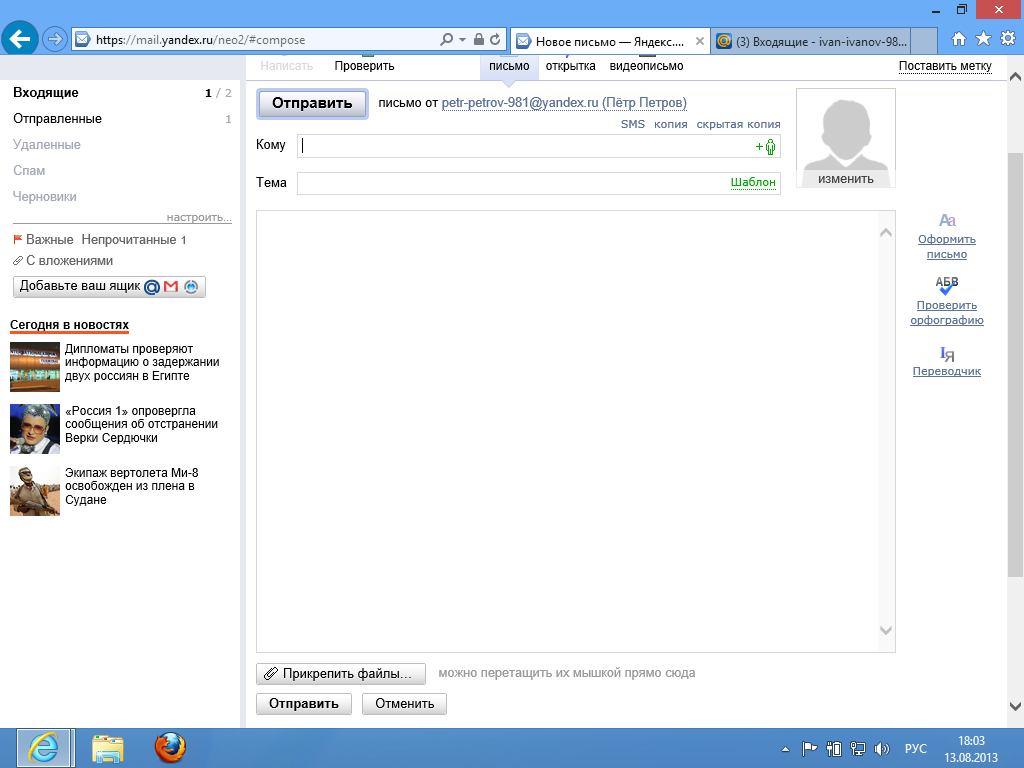Open the Входящие ivan-ivanov browser tab
The image size is (1024, 768).
(820, 41)
